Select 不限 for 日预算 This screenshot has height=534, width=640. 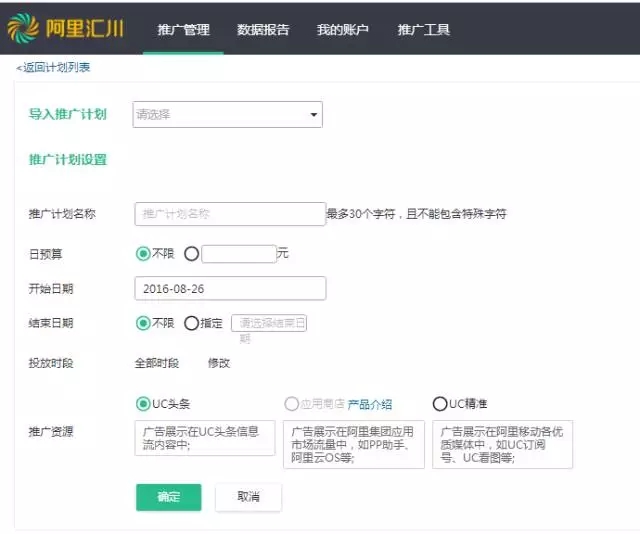pyautogui.click(x=143, y=254)
